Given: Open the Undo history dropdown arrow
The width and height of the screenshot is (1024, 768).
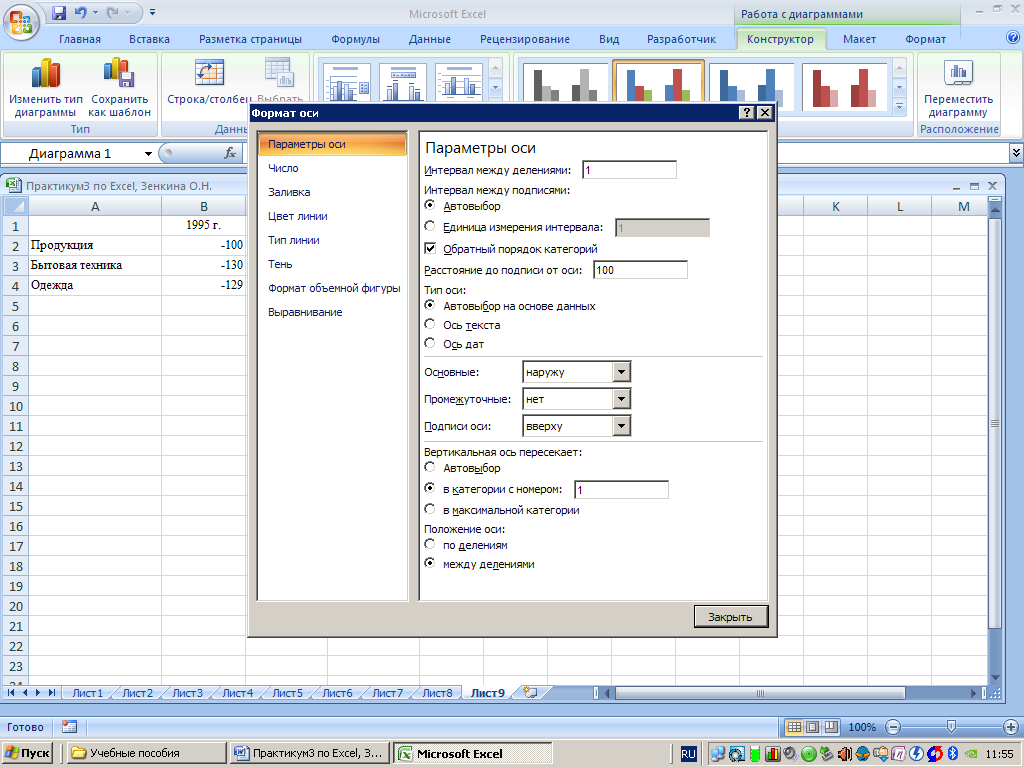Looking at the screenshot, I should (95, 12).
